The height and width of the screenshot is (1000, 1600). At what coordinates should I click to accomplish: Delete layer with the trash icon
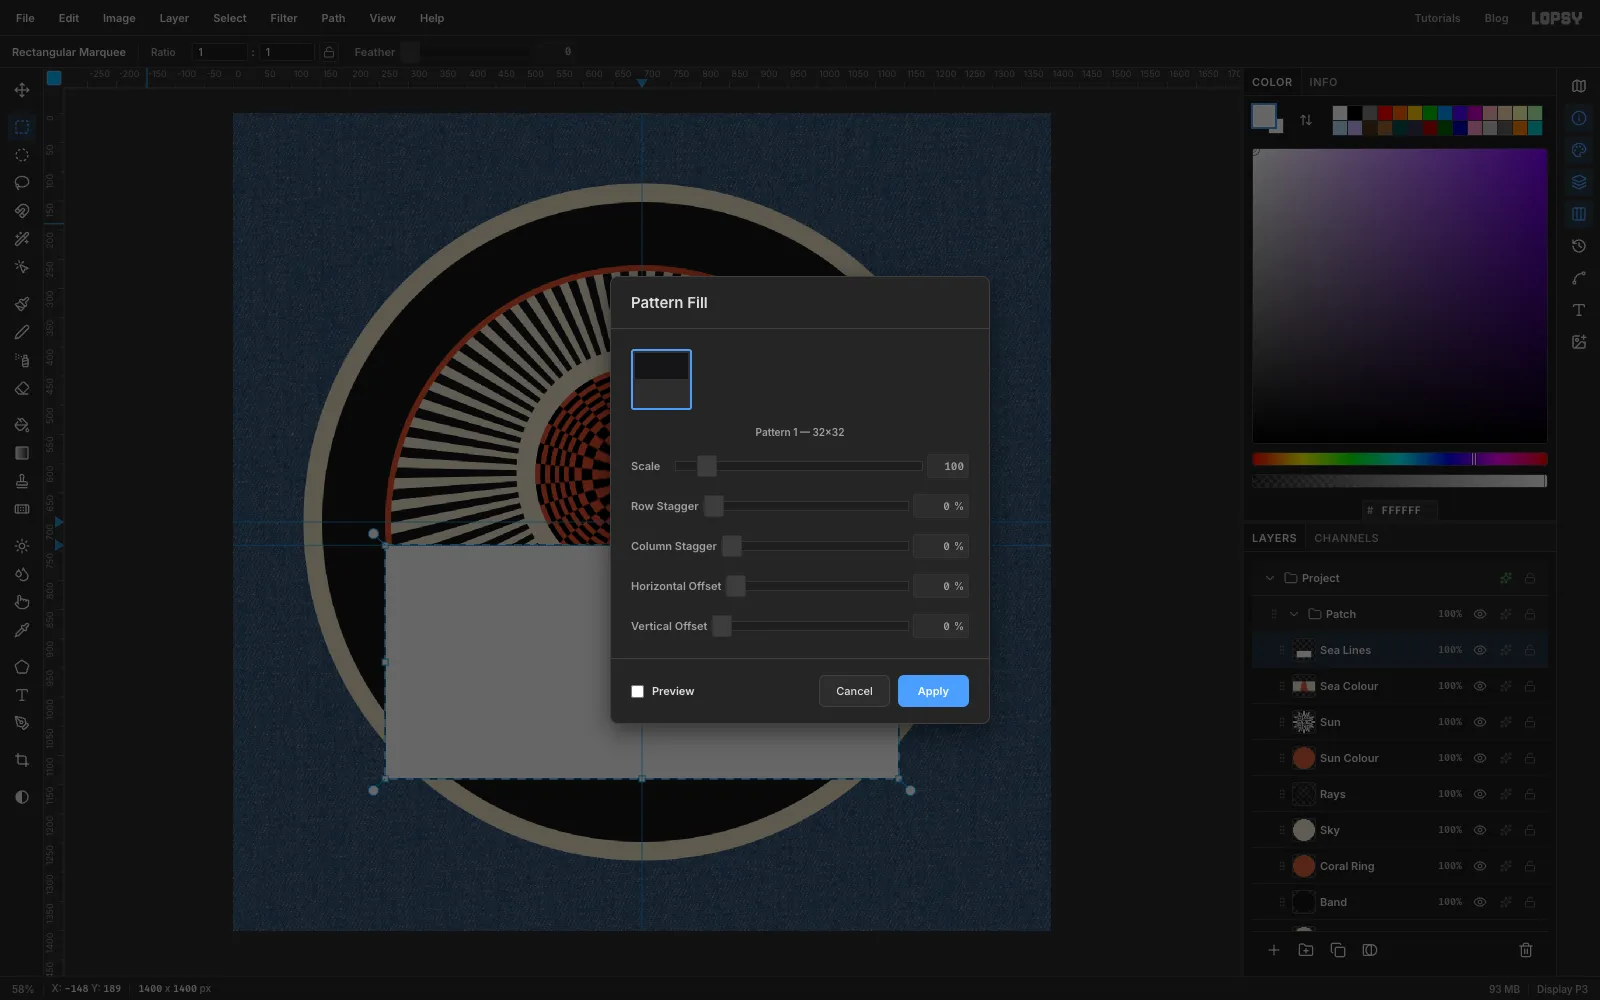(x=1526, y=950)
